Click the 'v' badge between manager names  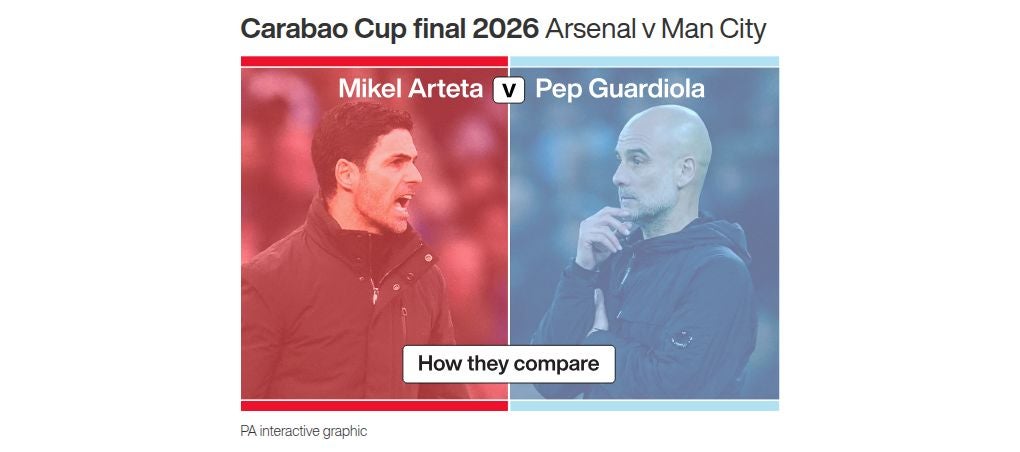point(508,90)
